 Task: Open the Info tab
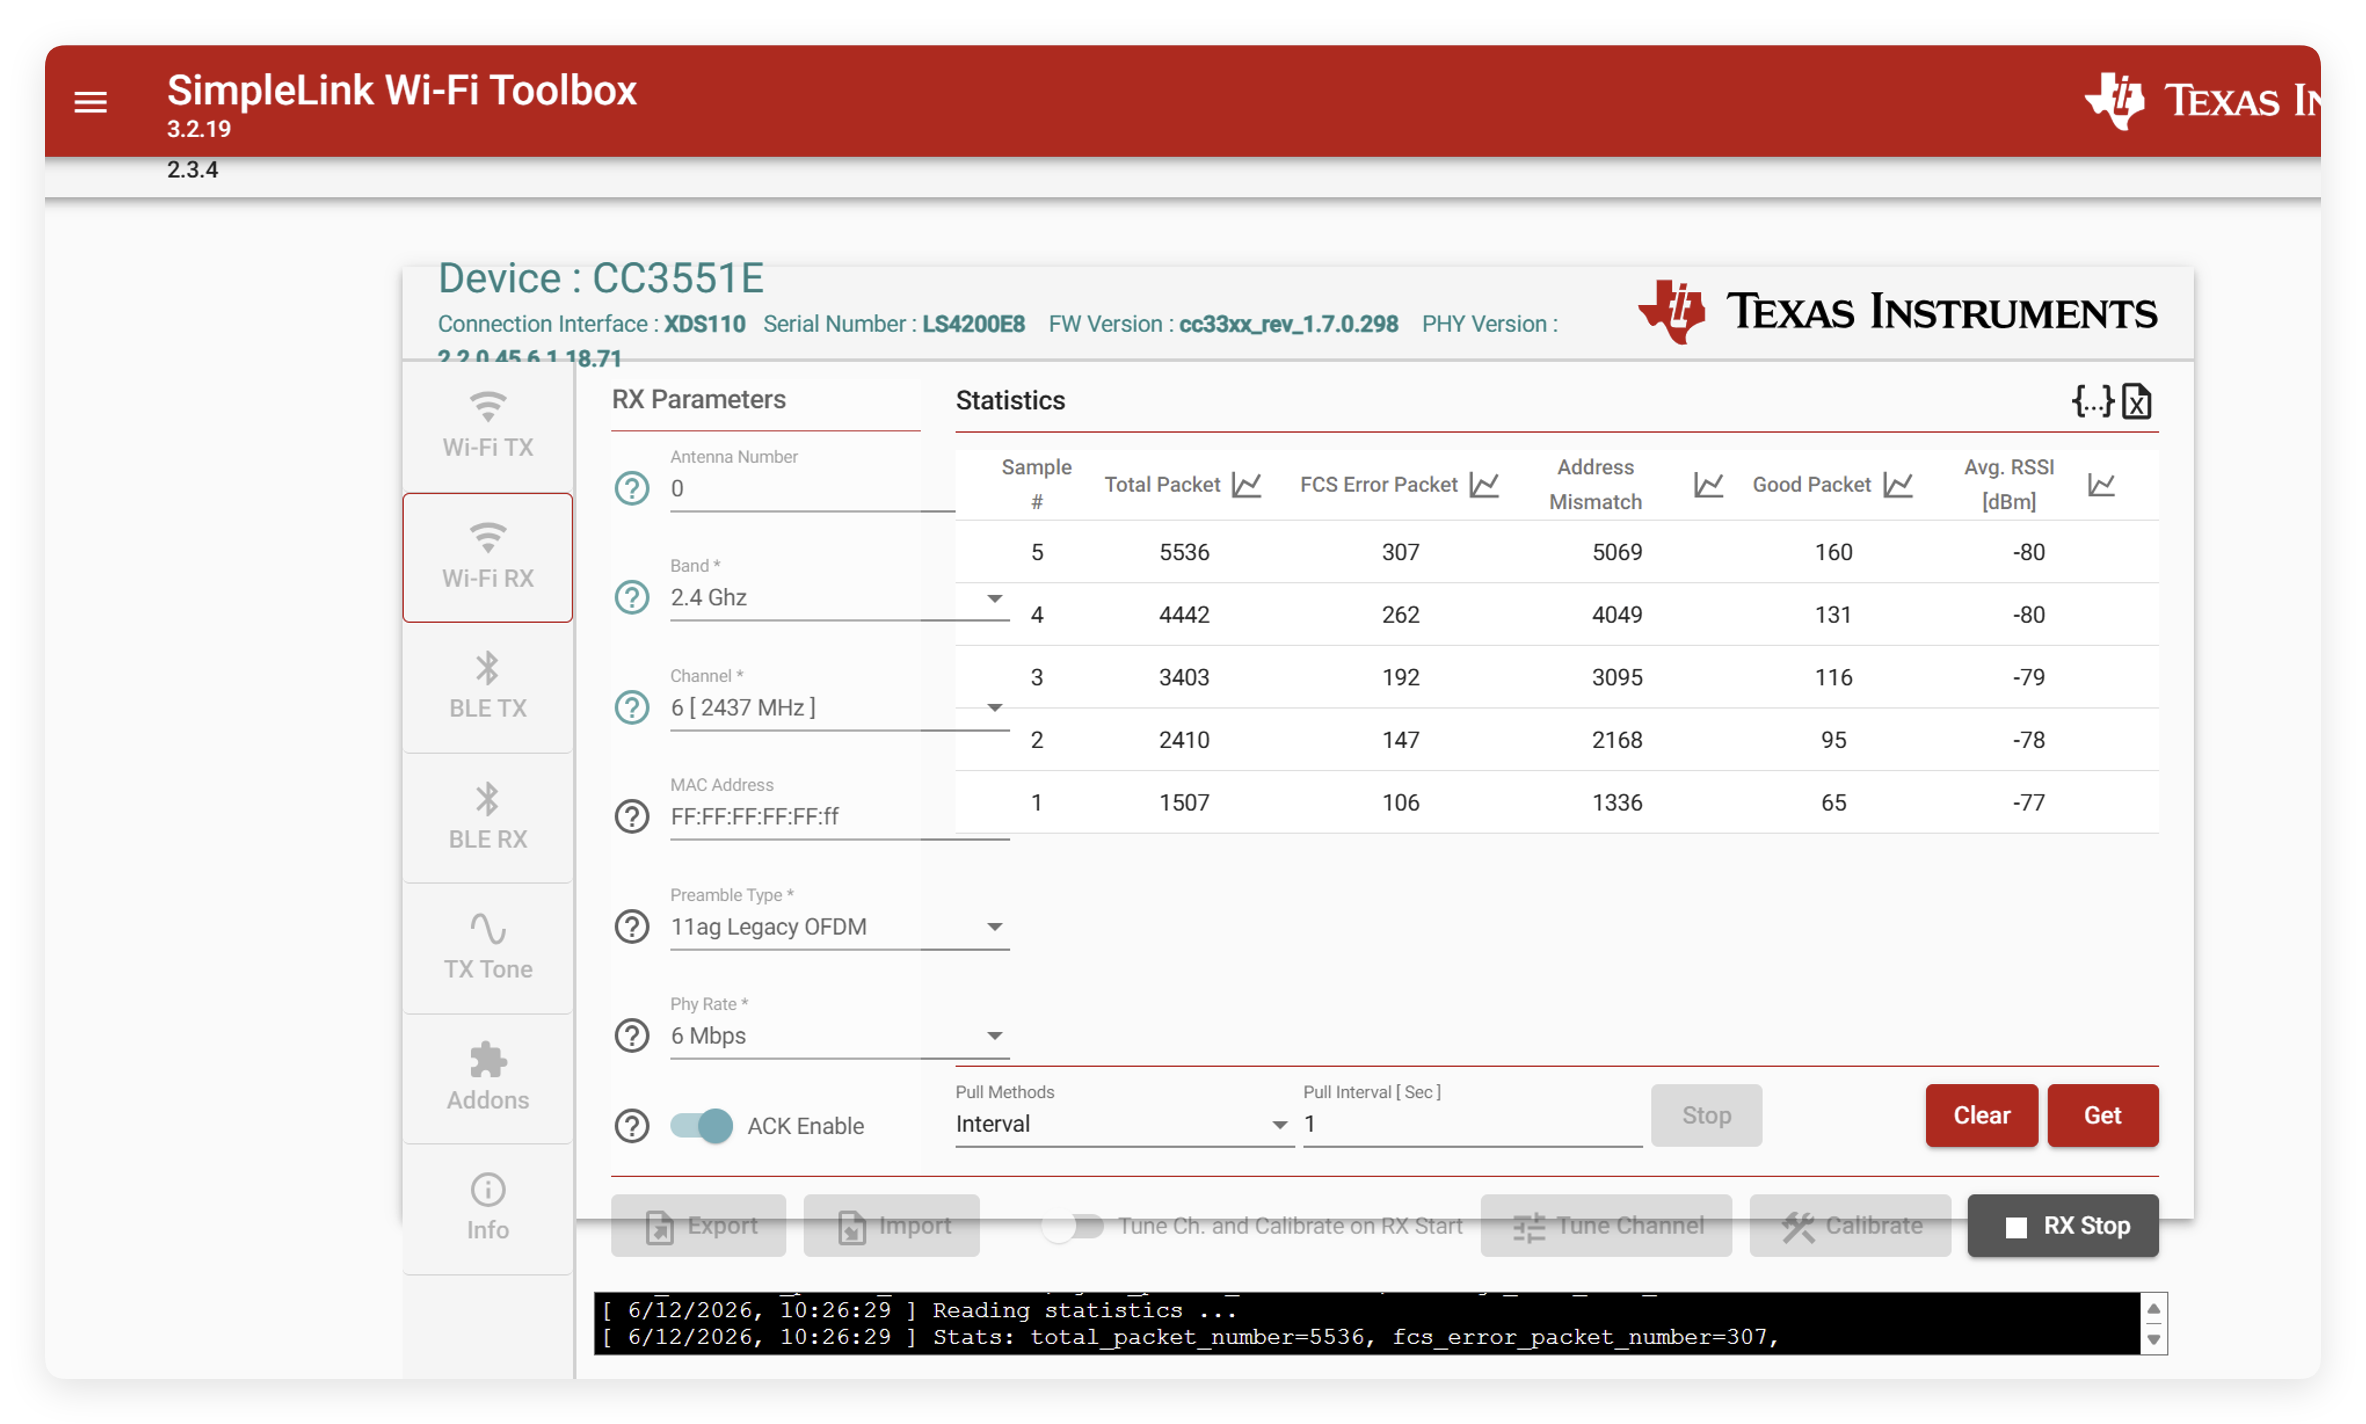[x=488, y=1209]
